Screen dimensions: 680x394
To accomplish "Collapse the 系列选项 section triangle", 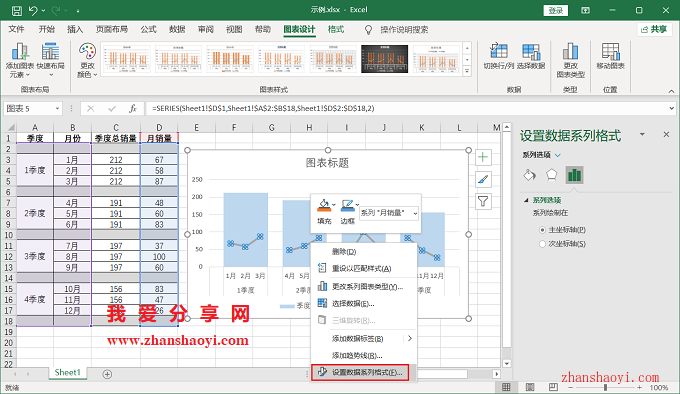I will (526, 200).
